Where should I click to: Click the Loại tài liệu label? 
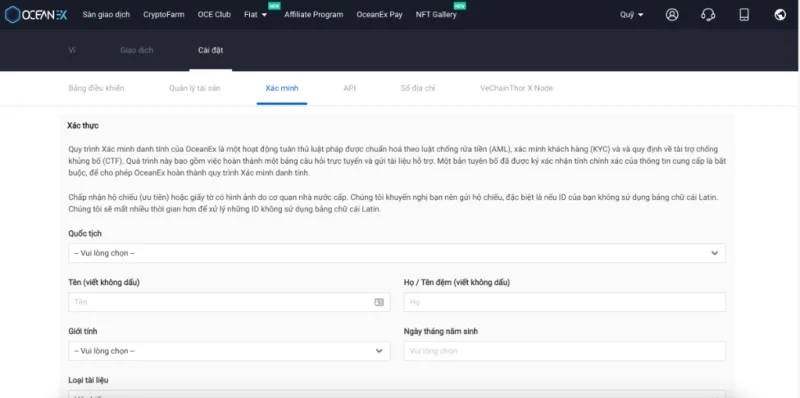[x=88, y=380]
